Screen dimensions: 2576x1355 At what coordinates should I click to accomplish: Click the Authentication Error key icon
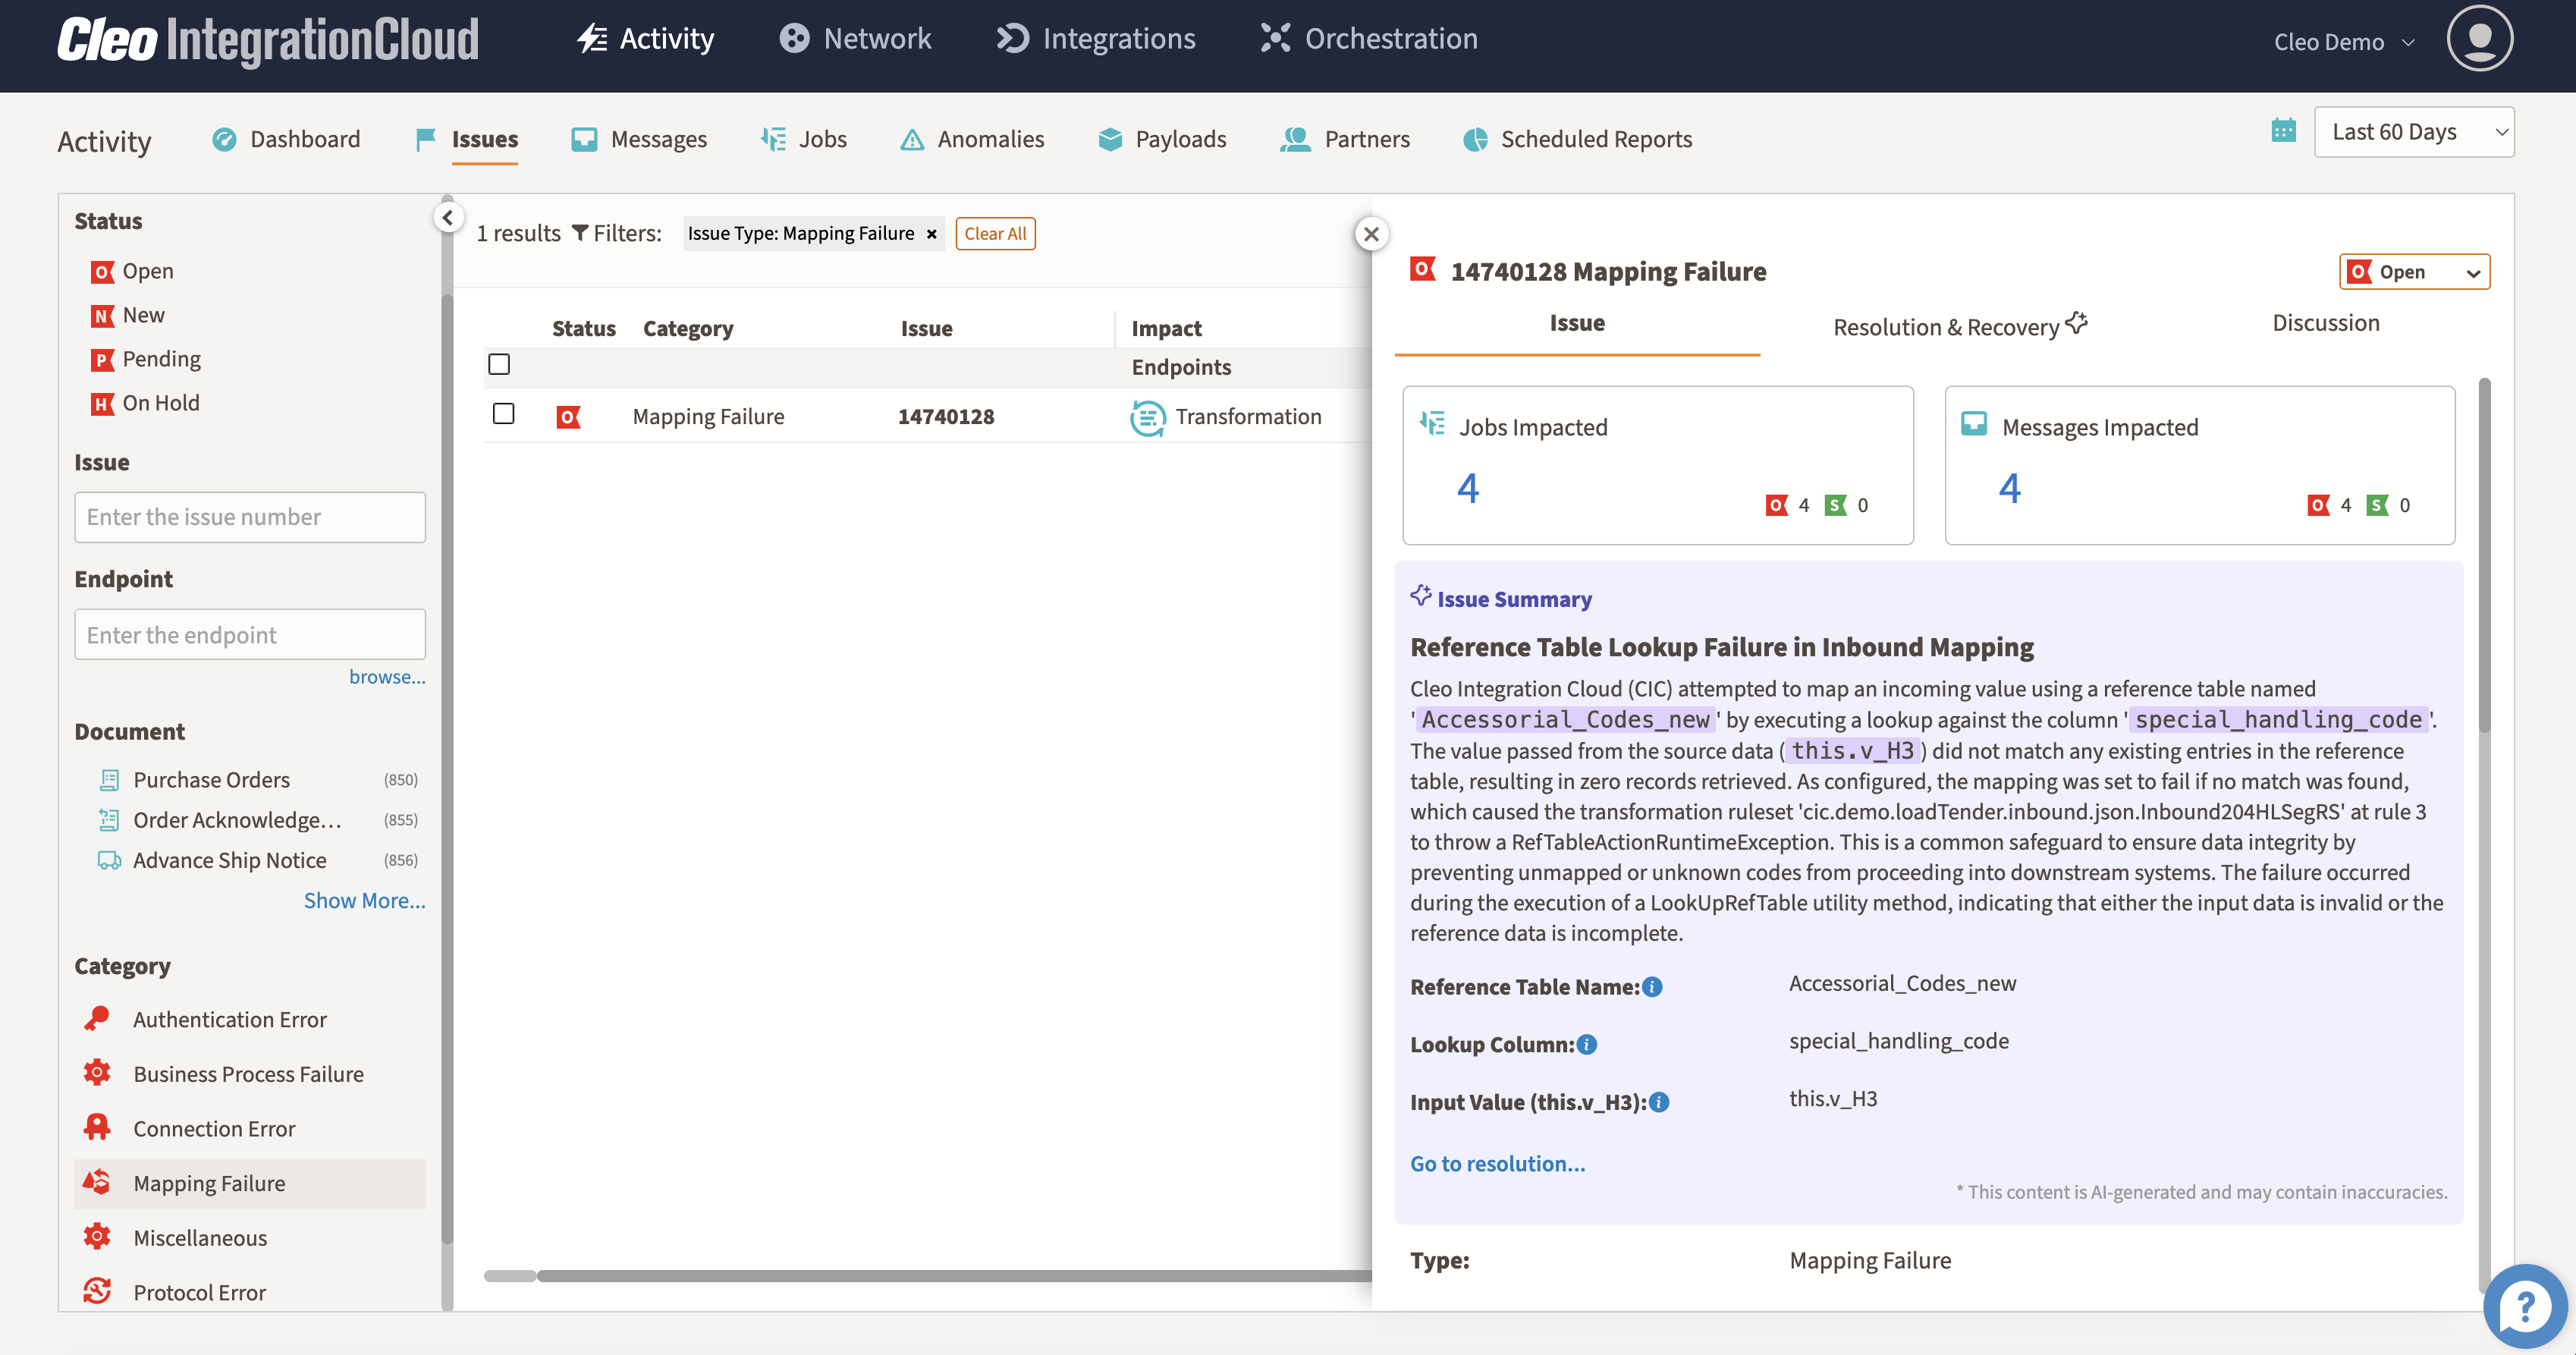[97, 1019]
